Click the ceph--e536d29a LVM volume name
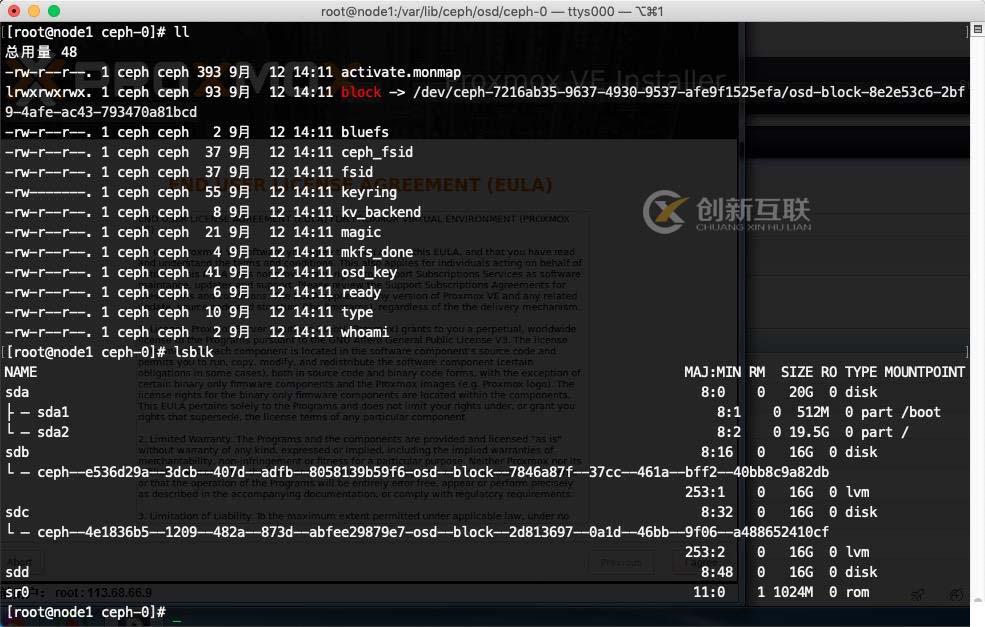The image size is (985, 627). click(x=433, y=472)
